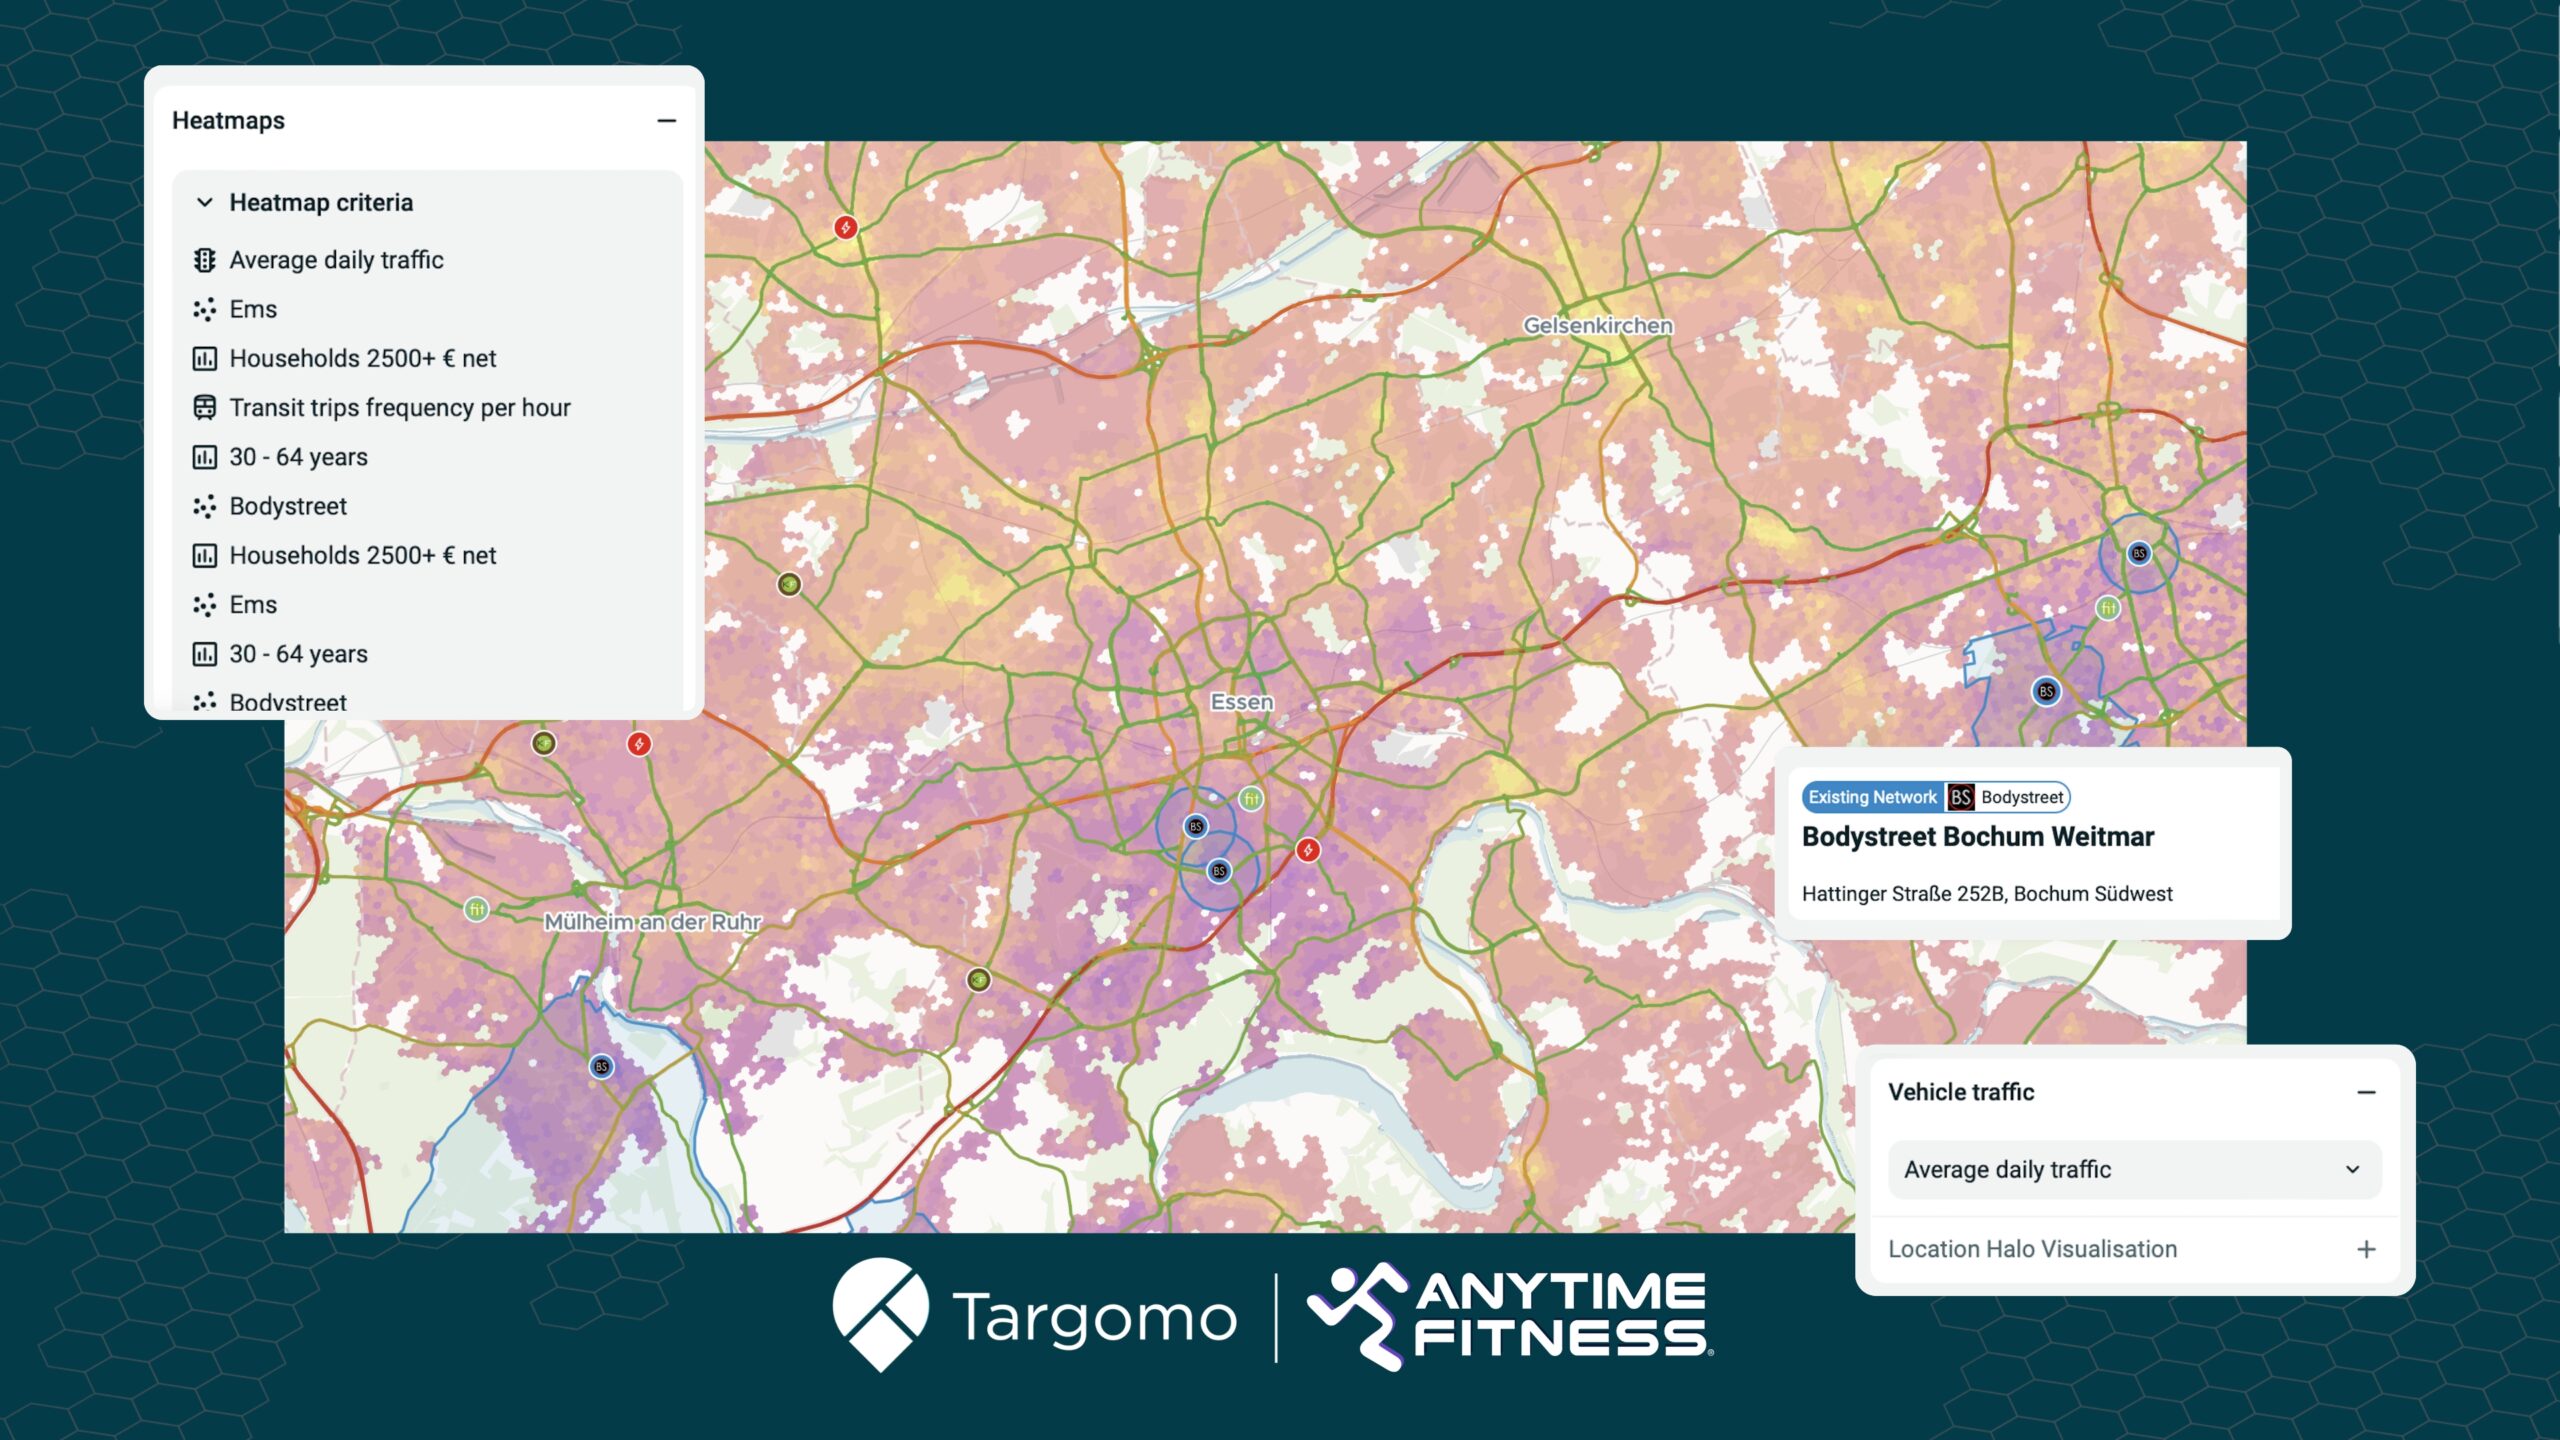Collapse the Heatmap criteria chevron
The image size is (2560, 1440).
click(205, 202)
